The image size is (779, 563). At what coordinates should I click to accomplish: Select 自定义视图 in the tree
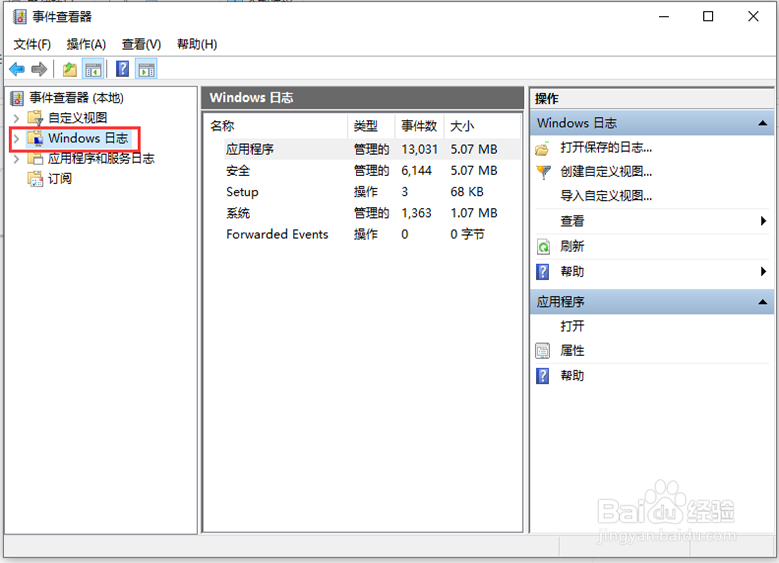click(x=78, y=118)
